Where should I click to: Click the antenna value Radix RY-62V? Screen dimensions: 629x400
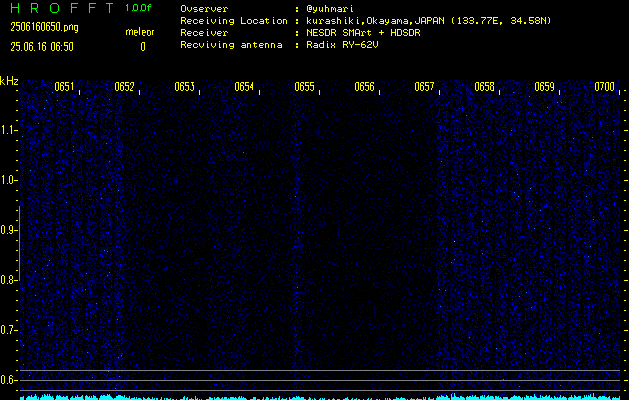(342, 45)
